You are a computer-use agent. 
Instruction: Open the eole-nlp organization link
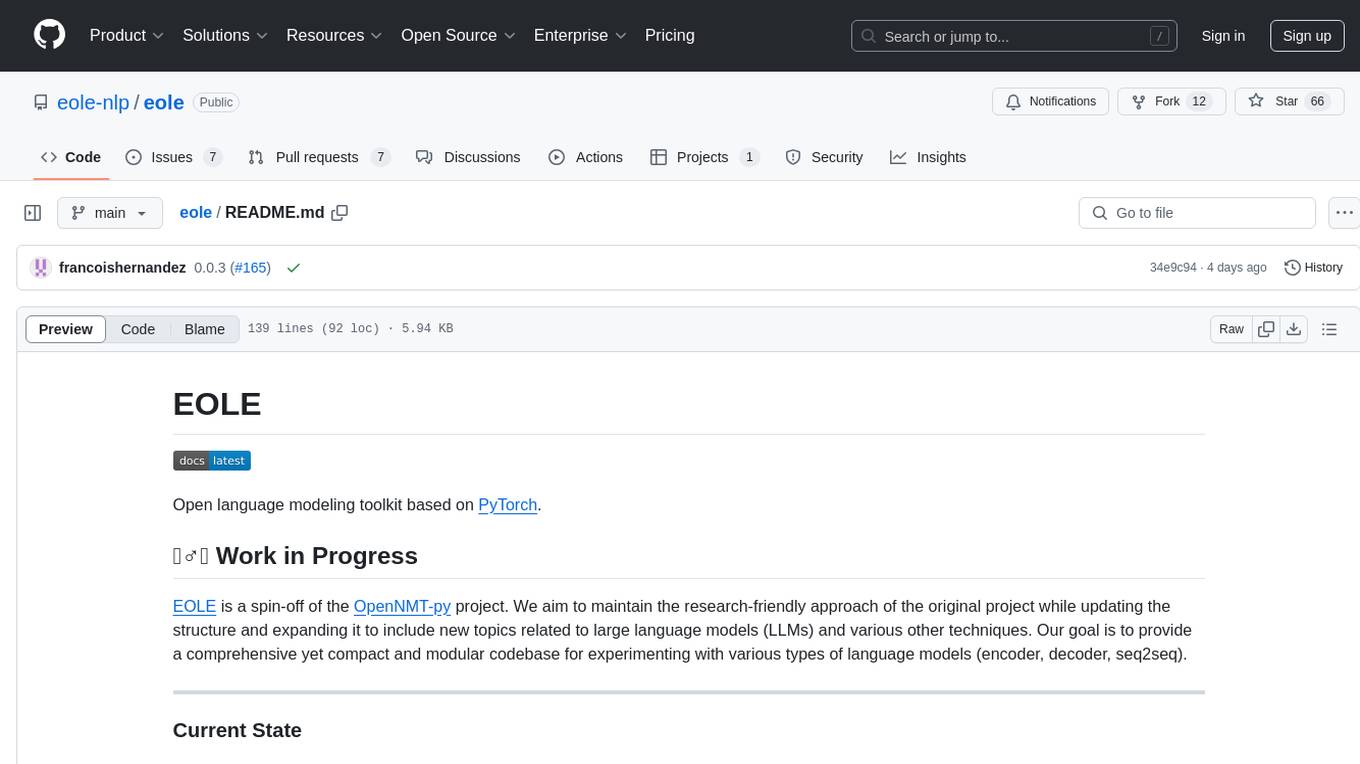93,102
